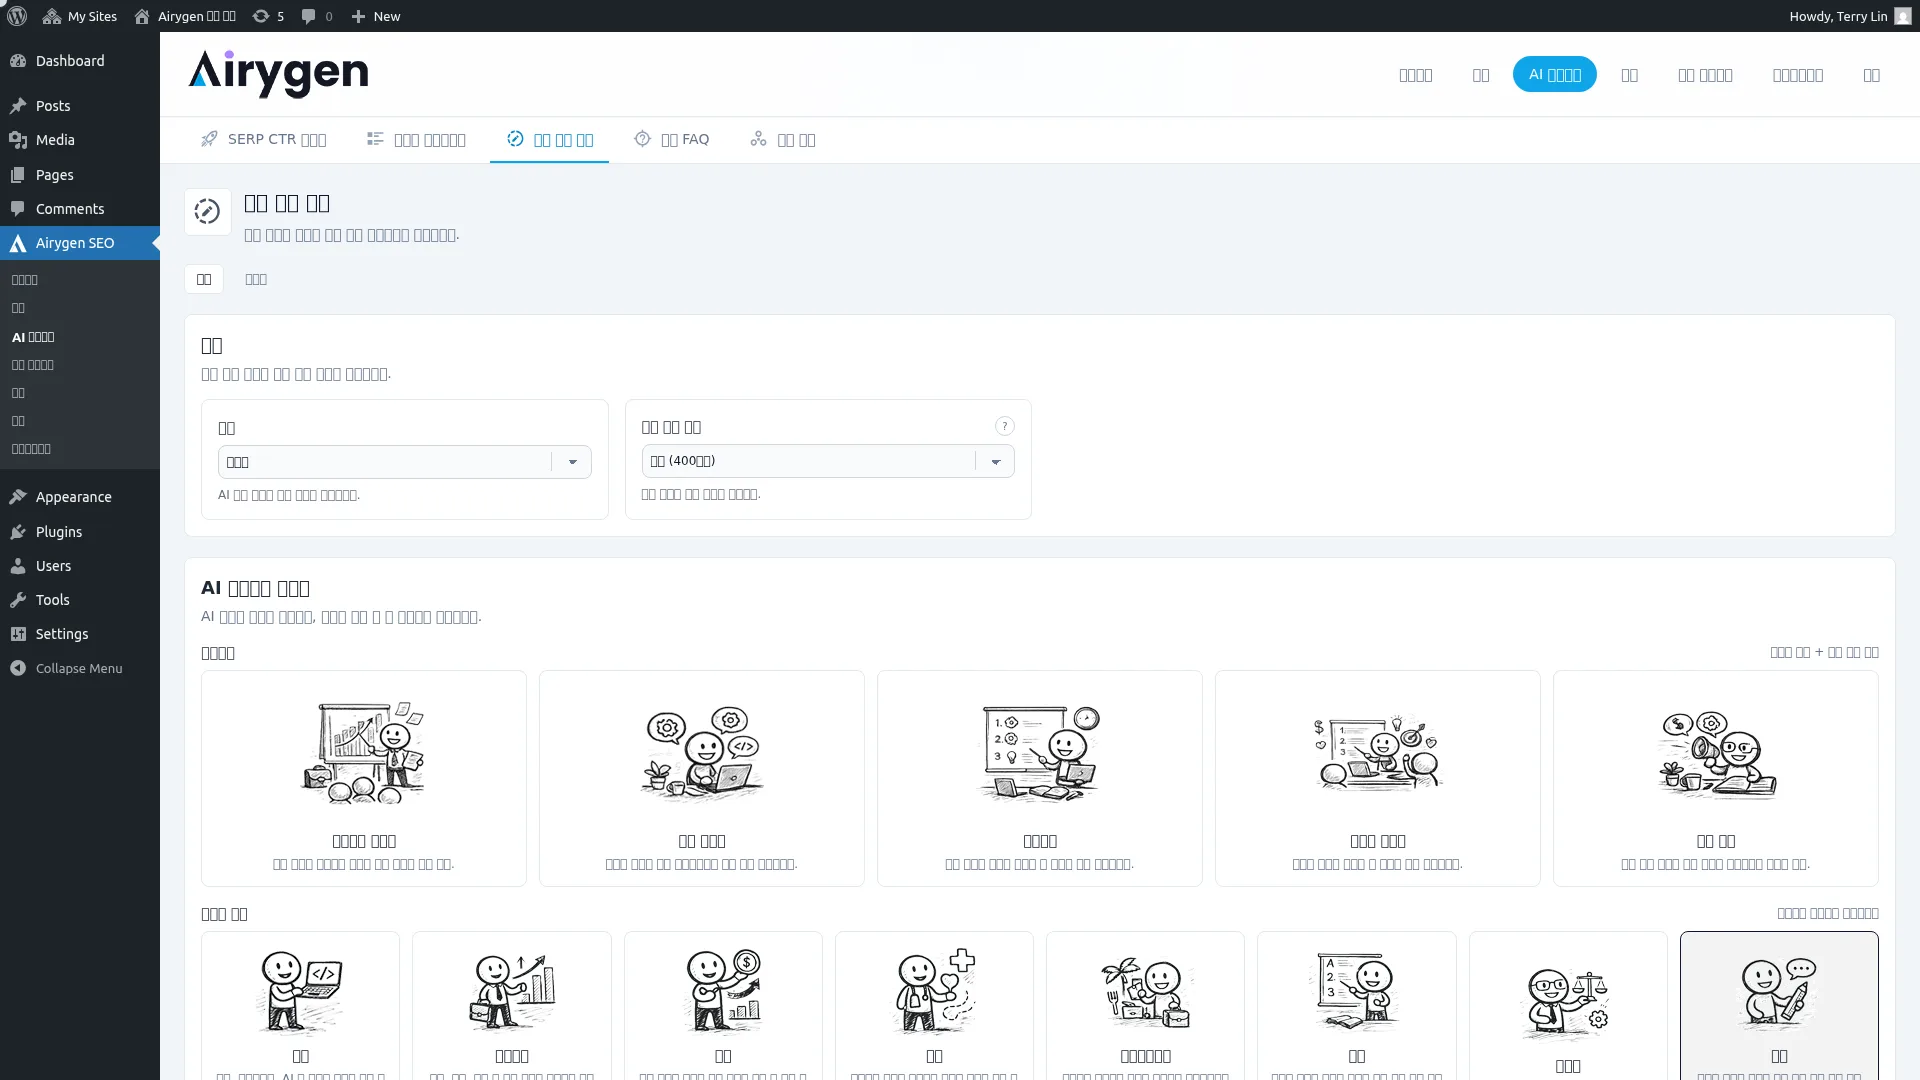Open the inactive sub-tab beneath the page title
The height and width of the screenshot is (1080, 1920).
(x=256, y=279)
